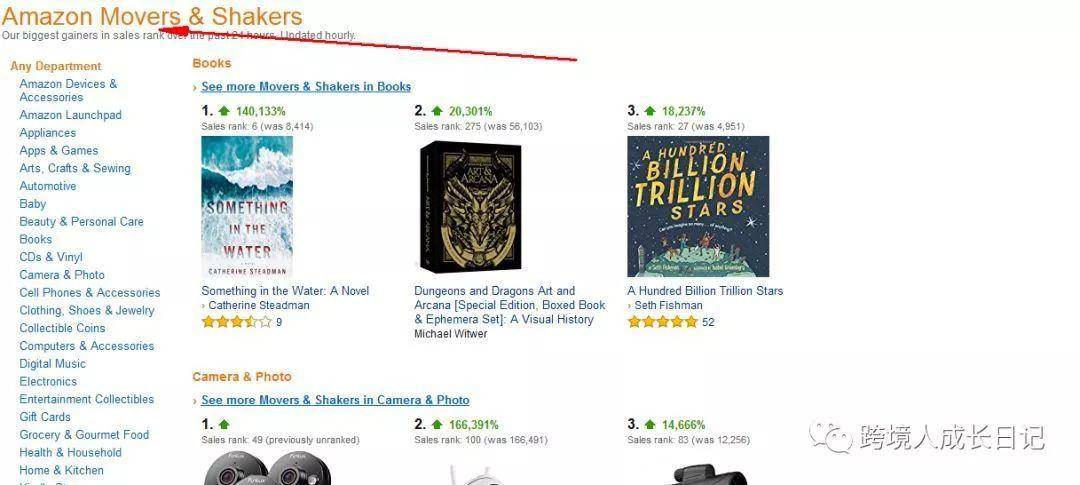Choose Computers & Accessories department

[87, 346]
